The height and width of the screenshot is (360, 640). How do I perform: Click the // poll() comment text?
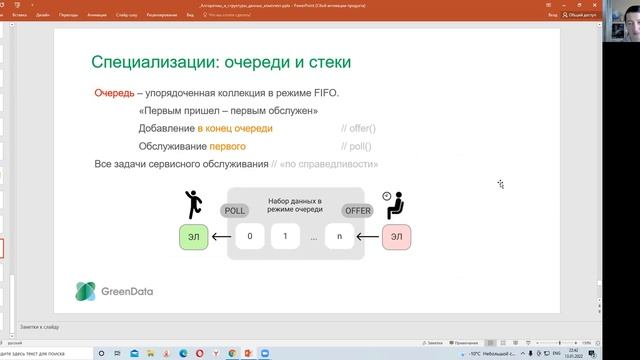click(x=356, y=146)
